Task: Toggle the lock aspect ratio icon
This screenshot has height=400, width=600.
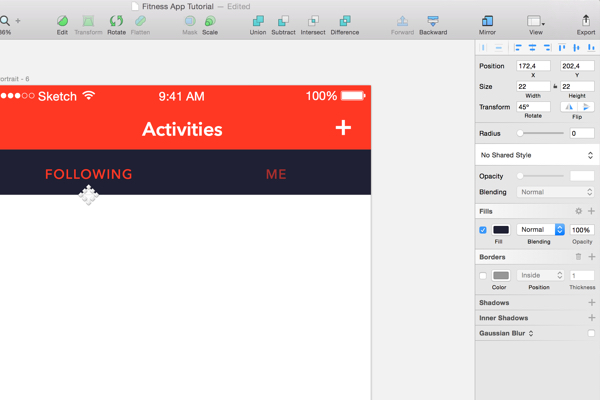Action: point(555,87)
